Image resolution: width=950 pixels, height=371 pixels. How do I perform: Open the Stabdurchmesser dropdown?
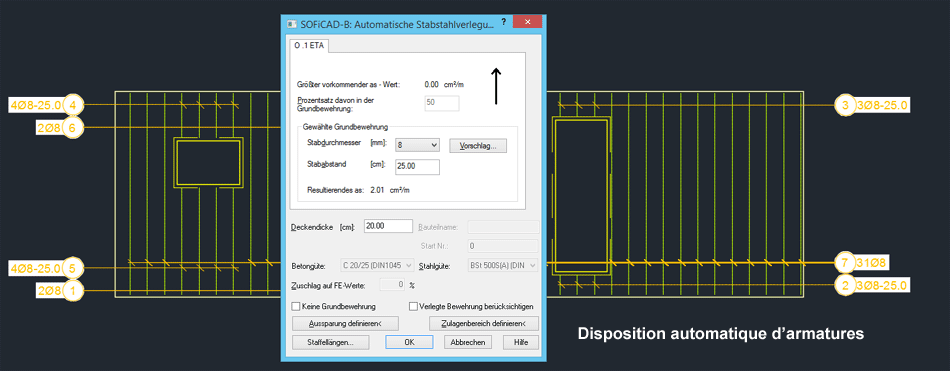tap(417, 145)
